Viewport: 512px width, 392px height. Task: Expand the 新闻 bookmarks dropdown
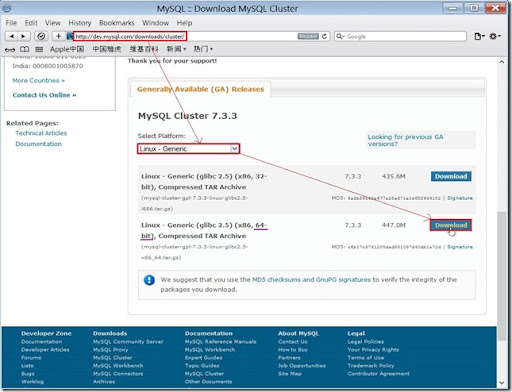176,49
